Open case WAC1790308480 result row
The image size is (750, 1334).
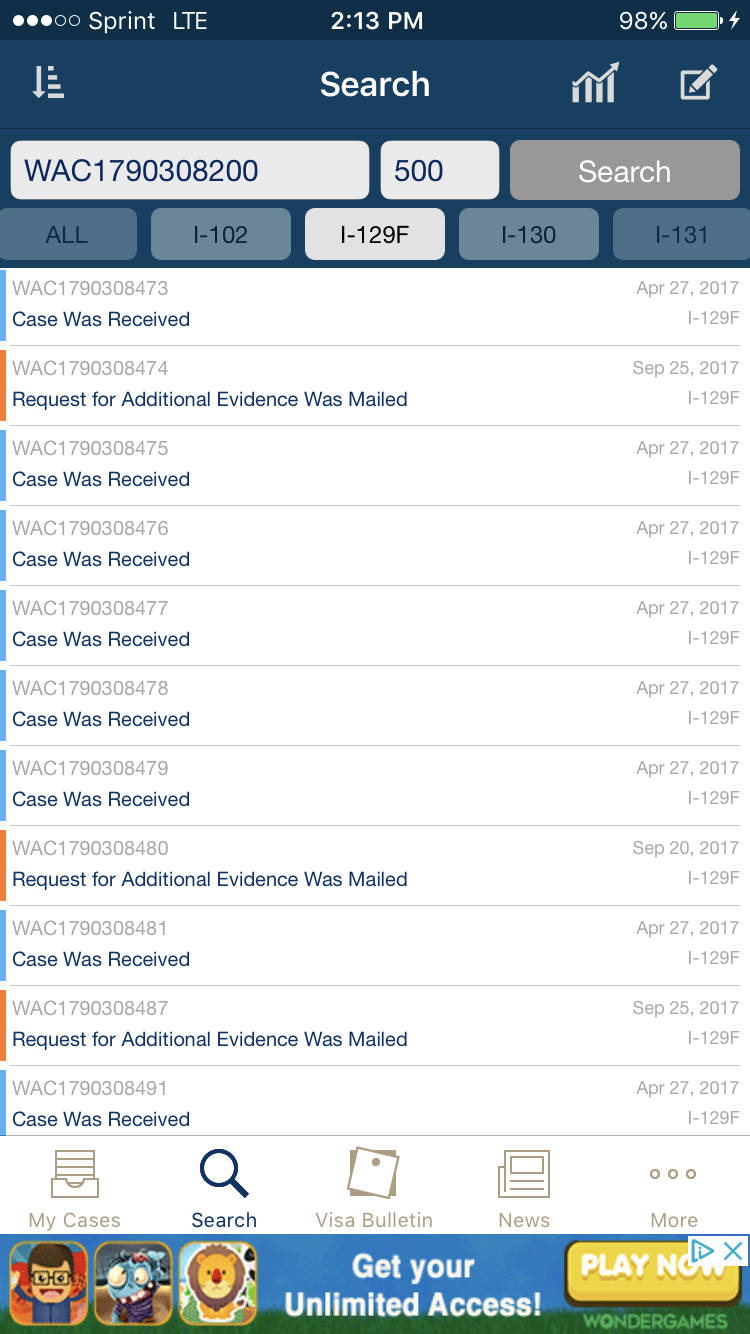(375, 865)
